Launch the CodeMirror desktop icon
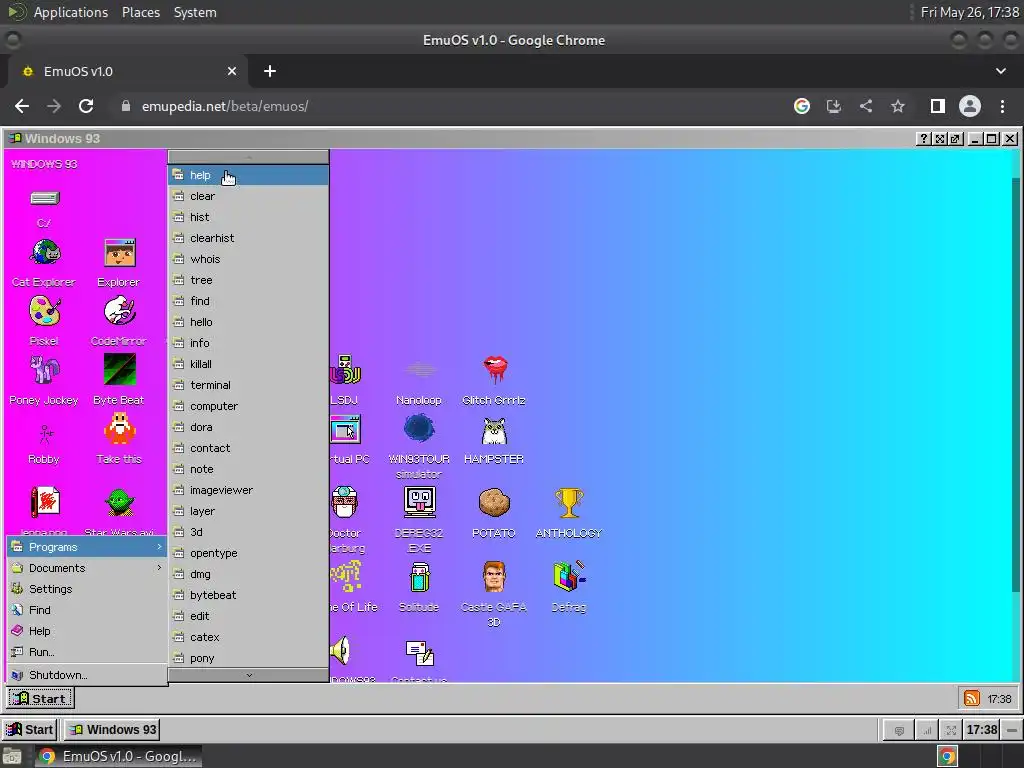The width and height of the screenshot is (1024, 768). [120, 312]
